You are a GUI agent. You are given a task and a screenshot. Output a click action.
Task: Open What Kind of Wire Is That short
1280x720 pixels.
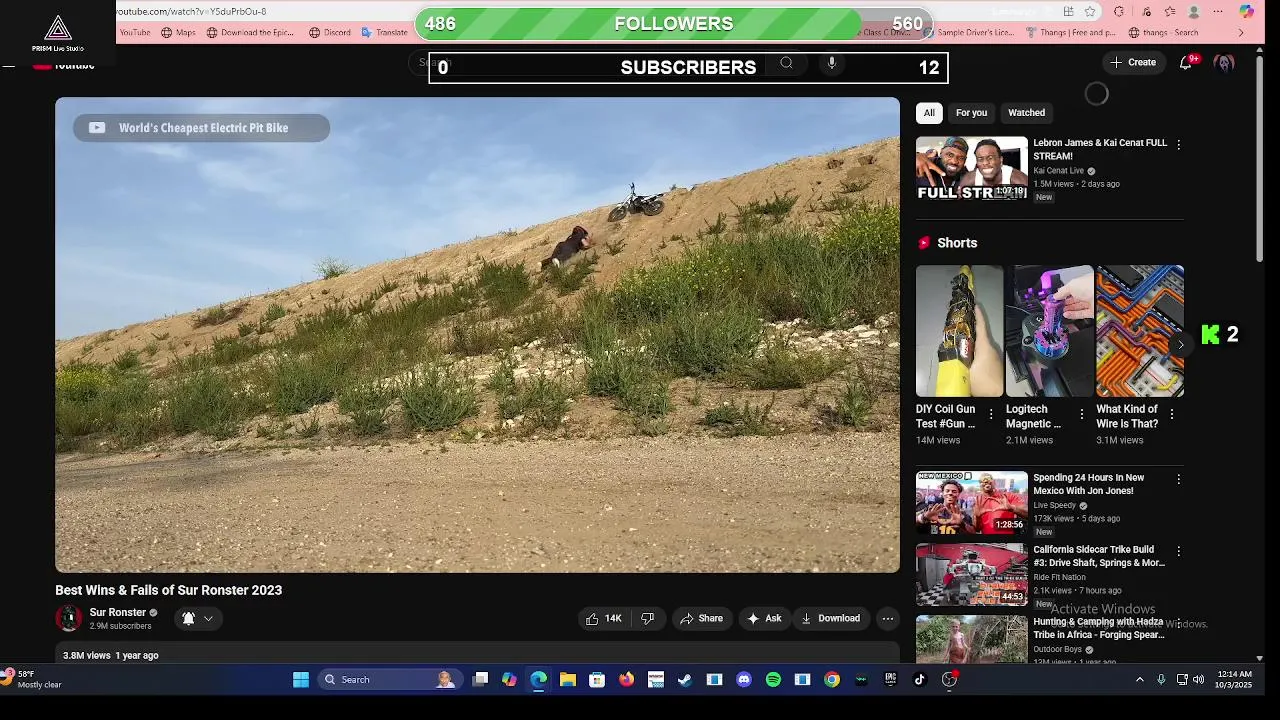[1140, 331]
